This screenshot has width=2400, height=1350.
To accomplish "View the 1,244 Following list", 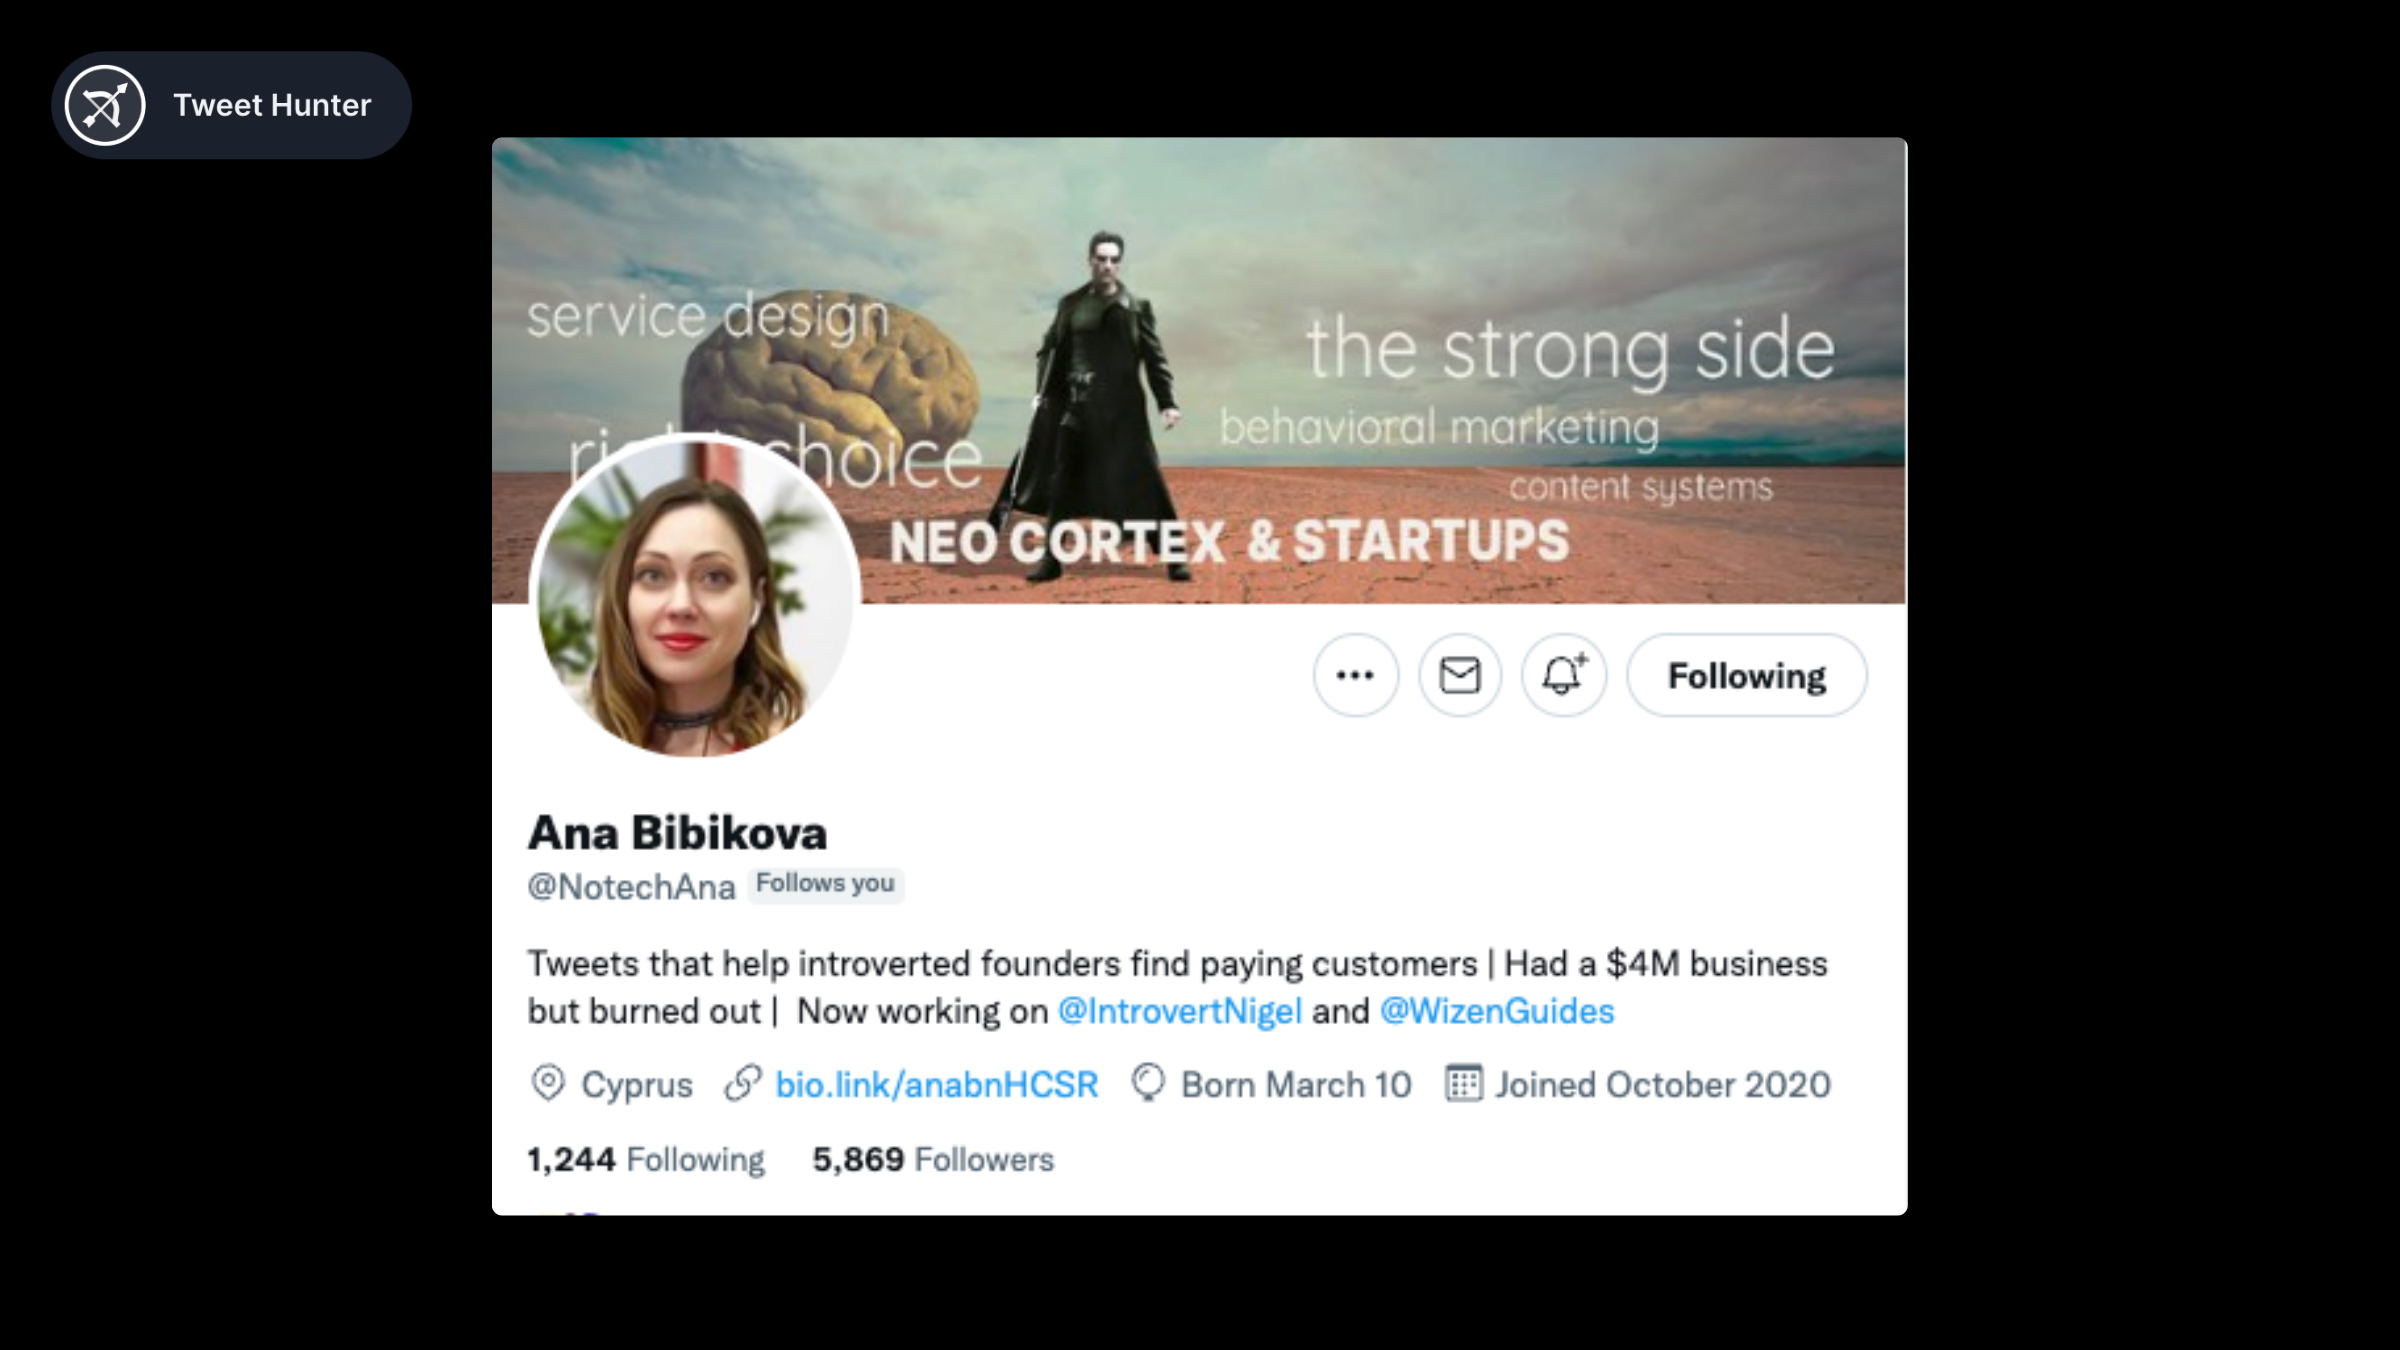I will point(646,1159).
